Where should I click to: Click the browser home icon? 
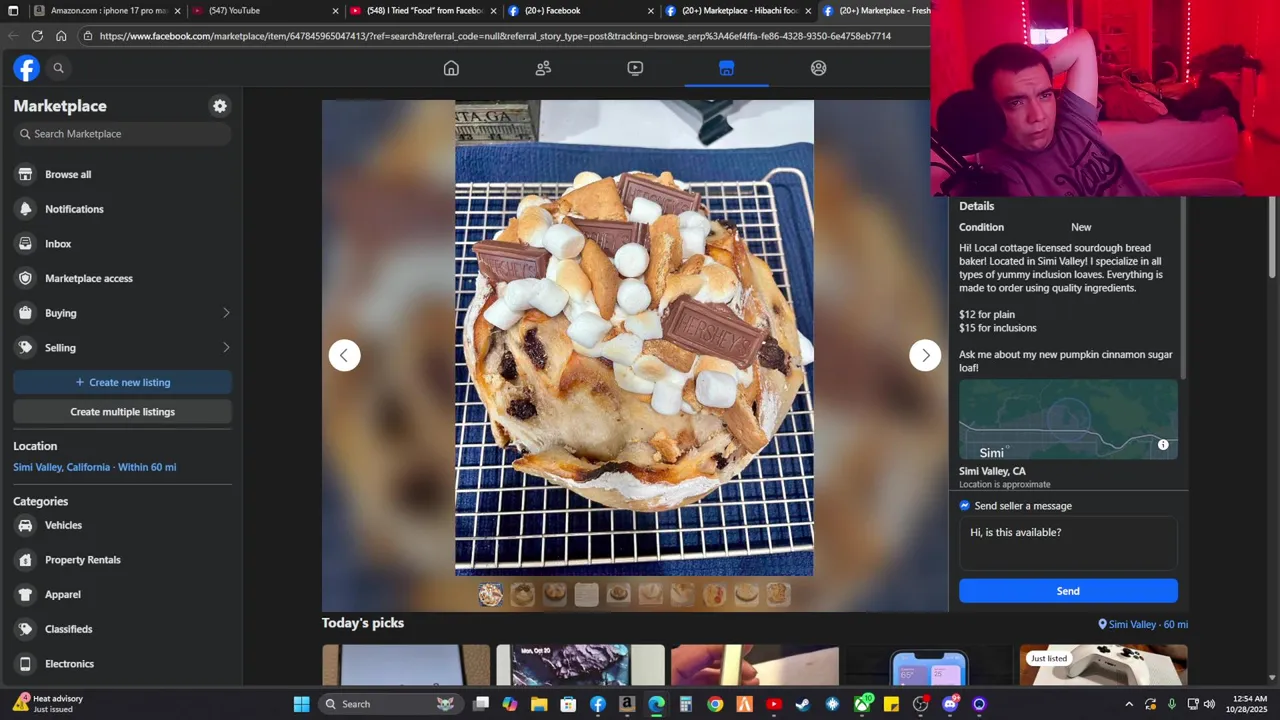click(61, 36)
